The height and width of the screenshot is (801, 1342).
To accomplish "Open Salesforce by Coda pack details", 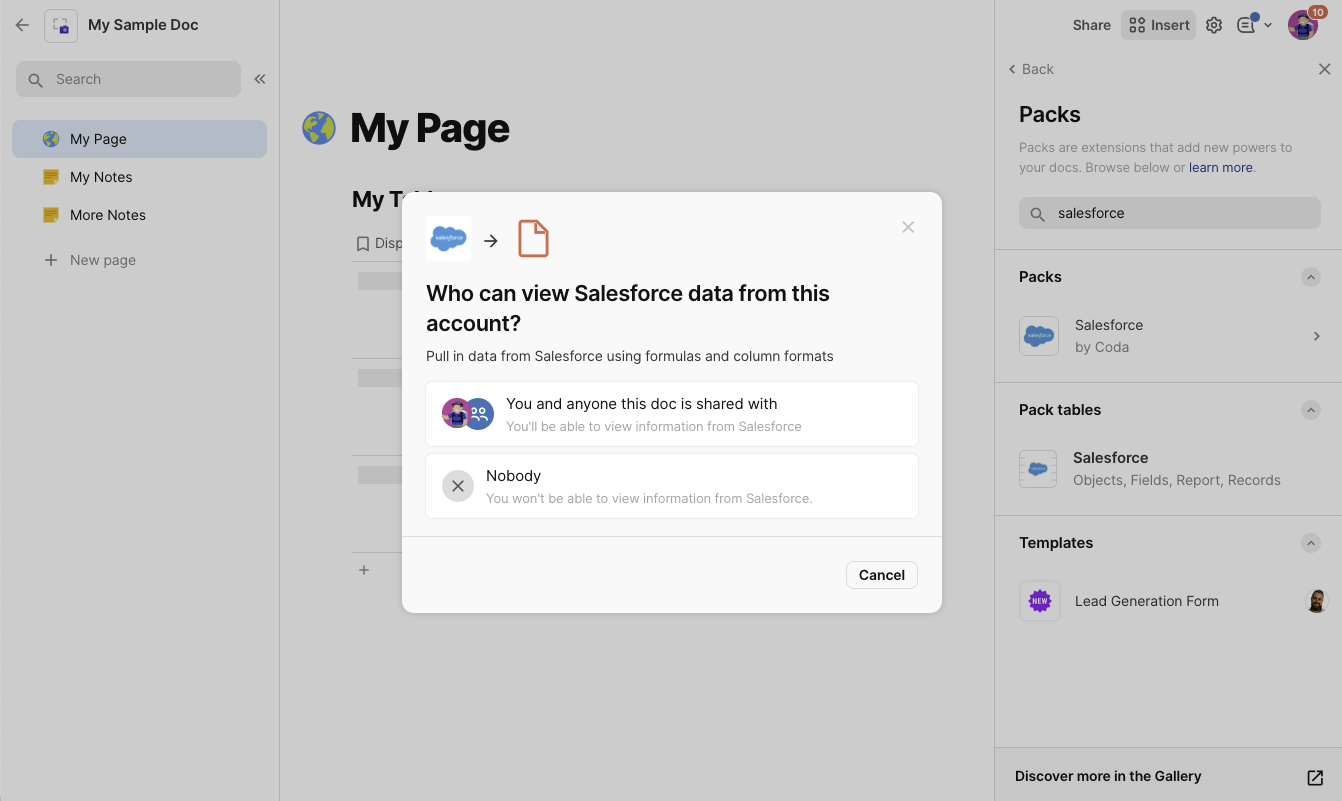I will pyautogui.click(x=1168, y=336).
